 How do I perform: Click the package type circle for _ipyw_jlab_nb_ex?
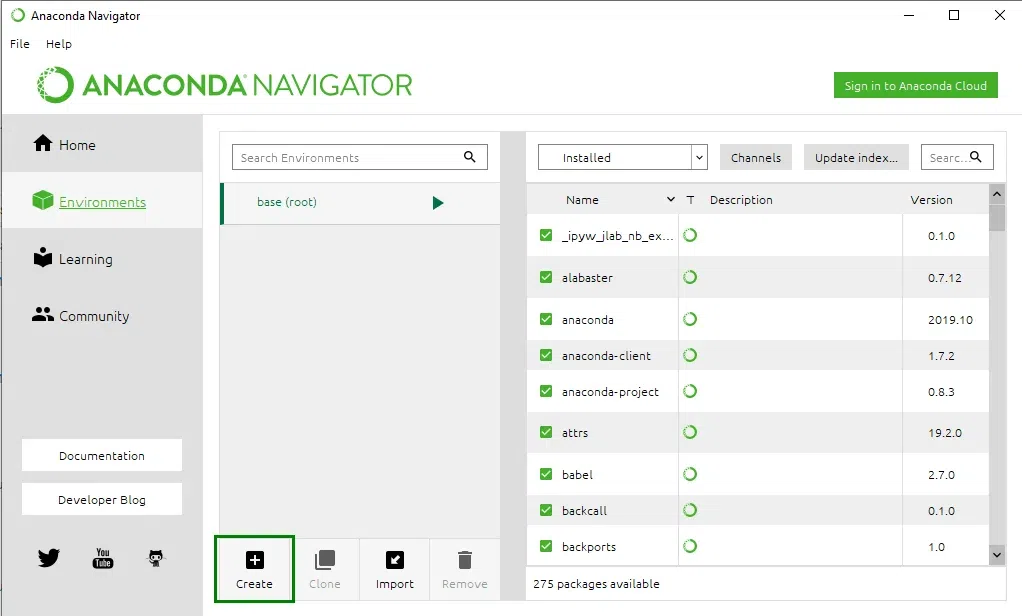tap(690, 235)
